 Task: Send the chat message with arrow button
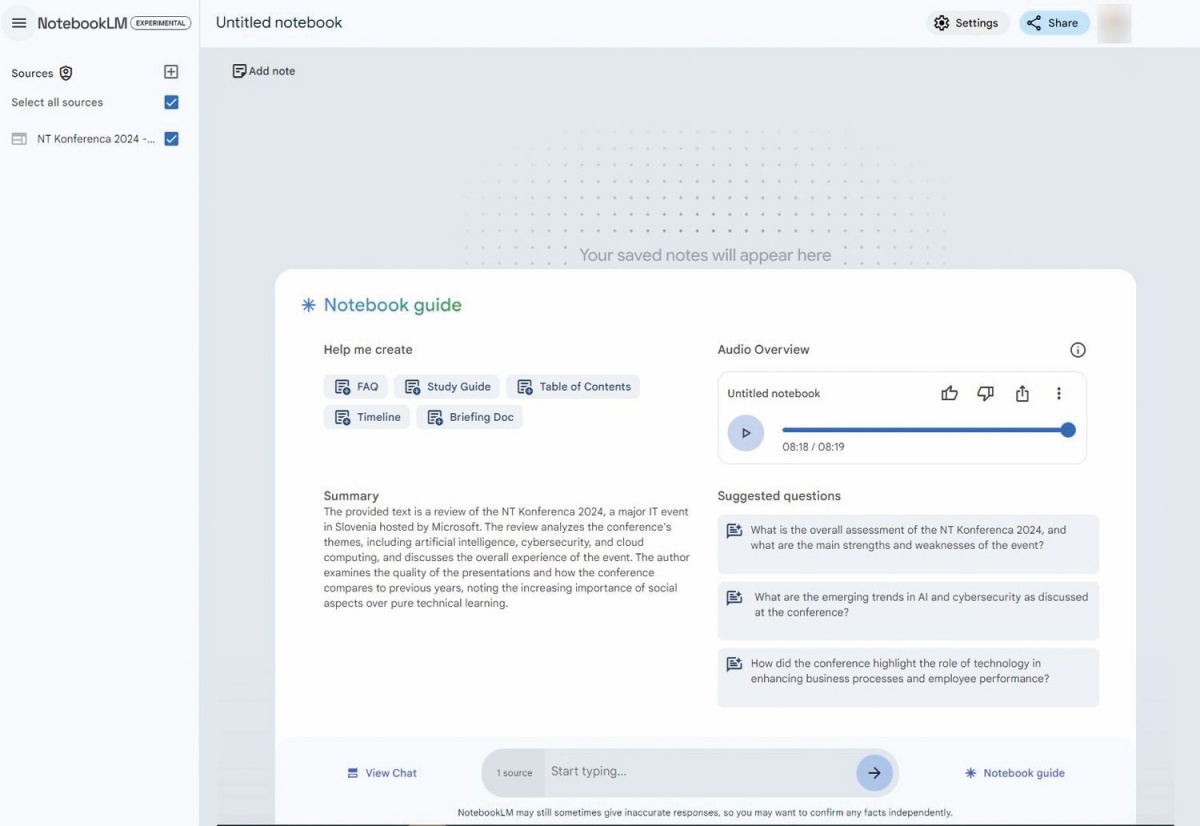point(874,773)
